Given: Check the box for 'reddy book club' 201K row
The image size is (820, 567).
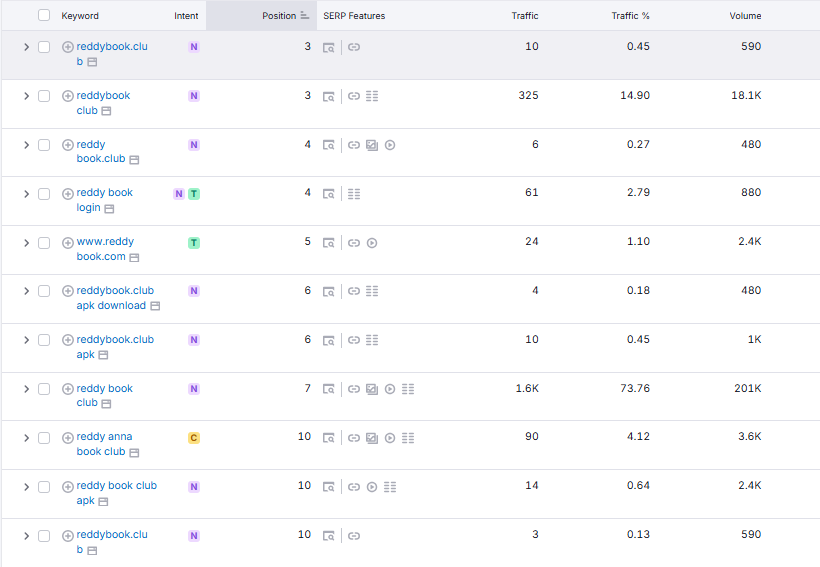Looking at the screenshot, I should point(44,389).
